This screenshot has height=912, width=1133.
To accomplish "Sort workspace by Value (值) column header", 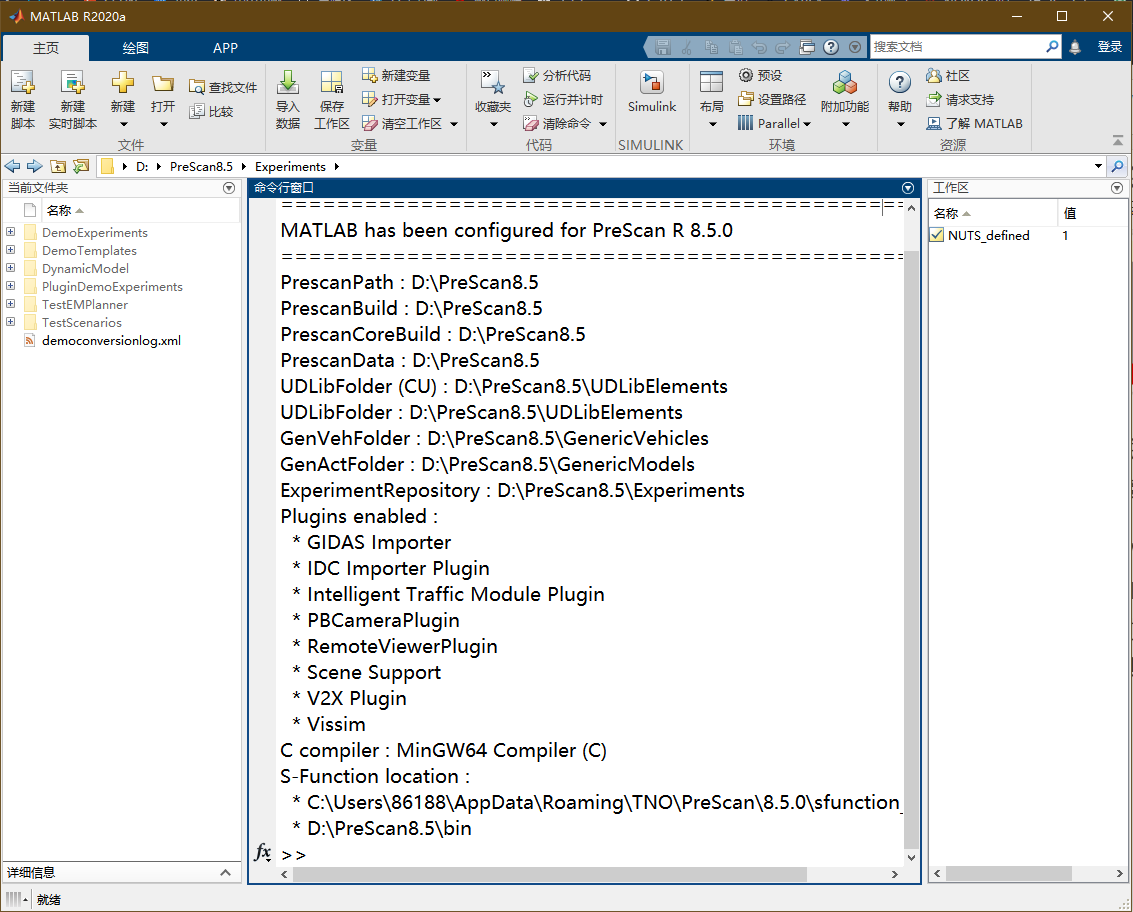I will pos(1070,213).
